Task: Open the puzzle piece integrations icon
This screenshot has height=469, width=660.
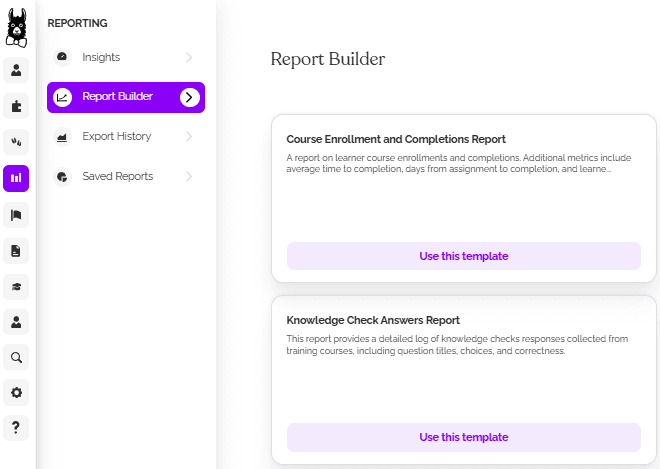Action: coord(16,106)
